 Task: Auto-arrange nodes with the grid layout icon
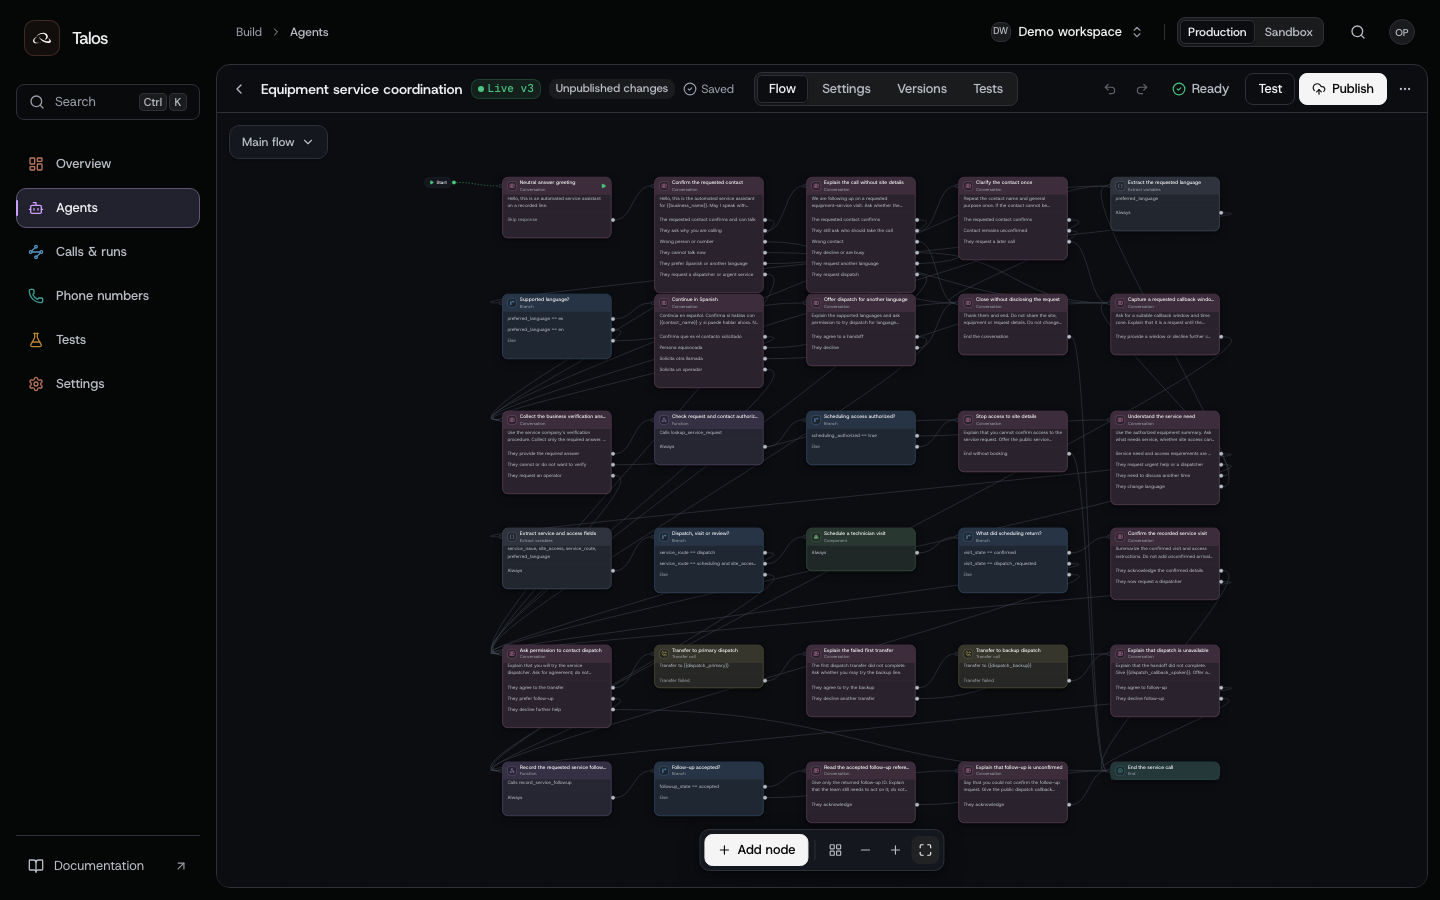pos(836,850)
